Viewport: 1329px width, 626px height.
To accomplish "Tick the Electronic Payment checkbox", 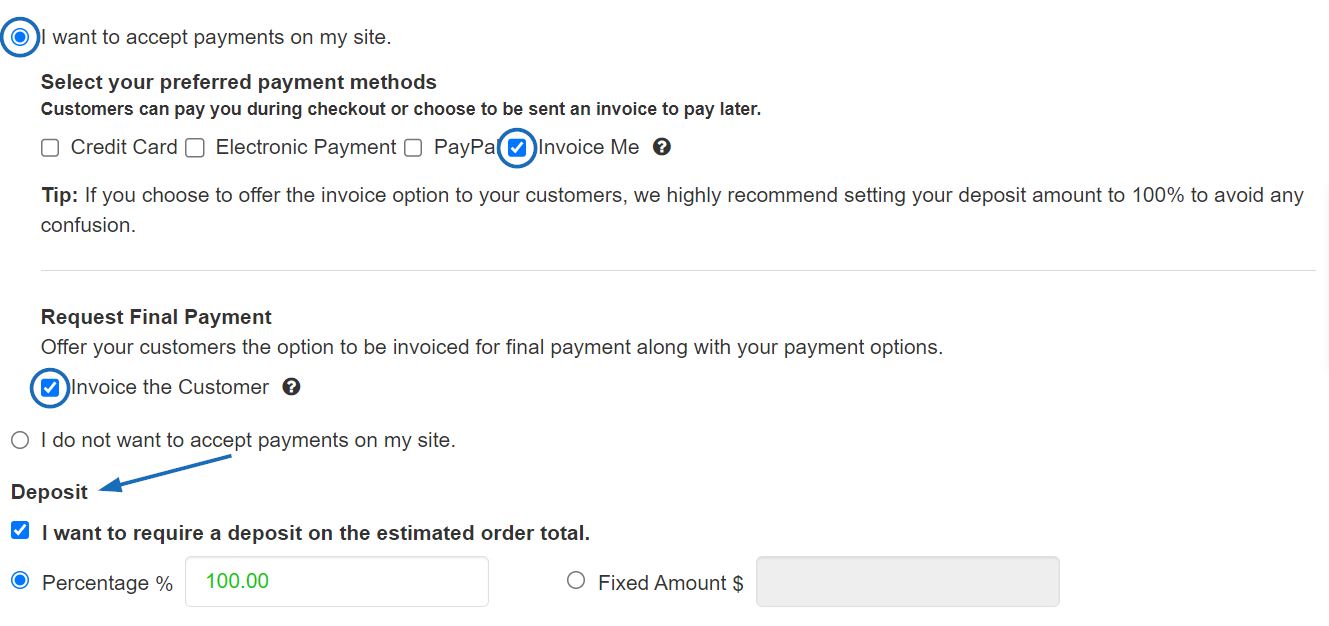I will (x=195, y=148).
